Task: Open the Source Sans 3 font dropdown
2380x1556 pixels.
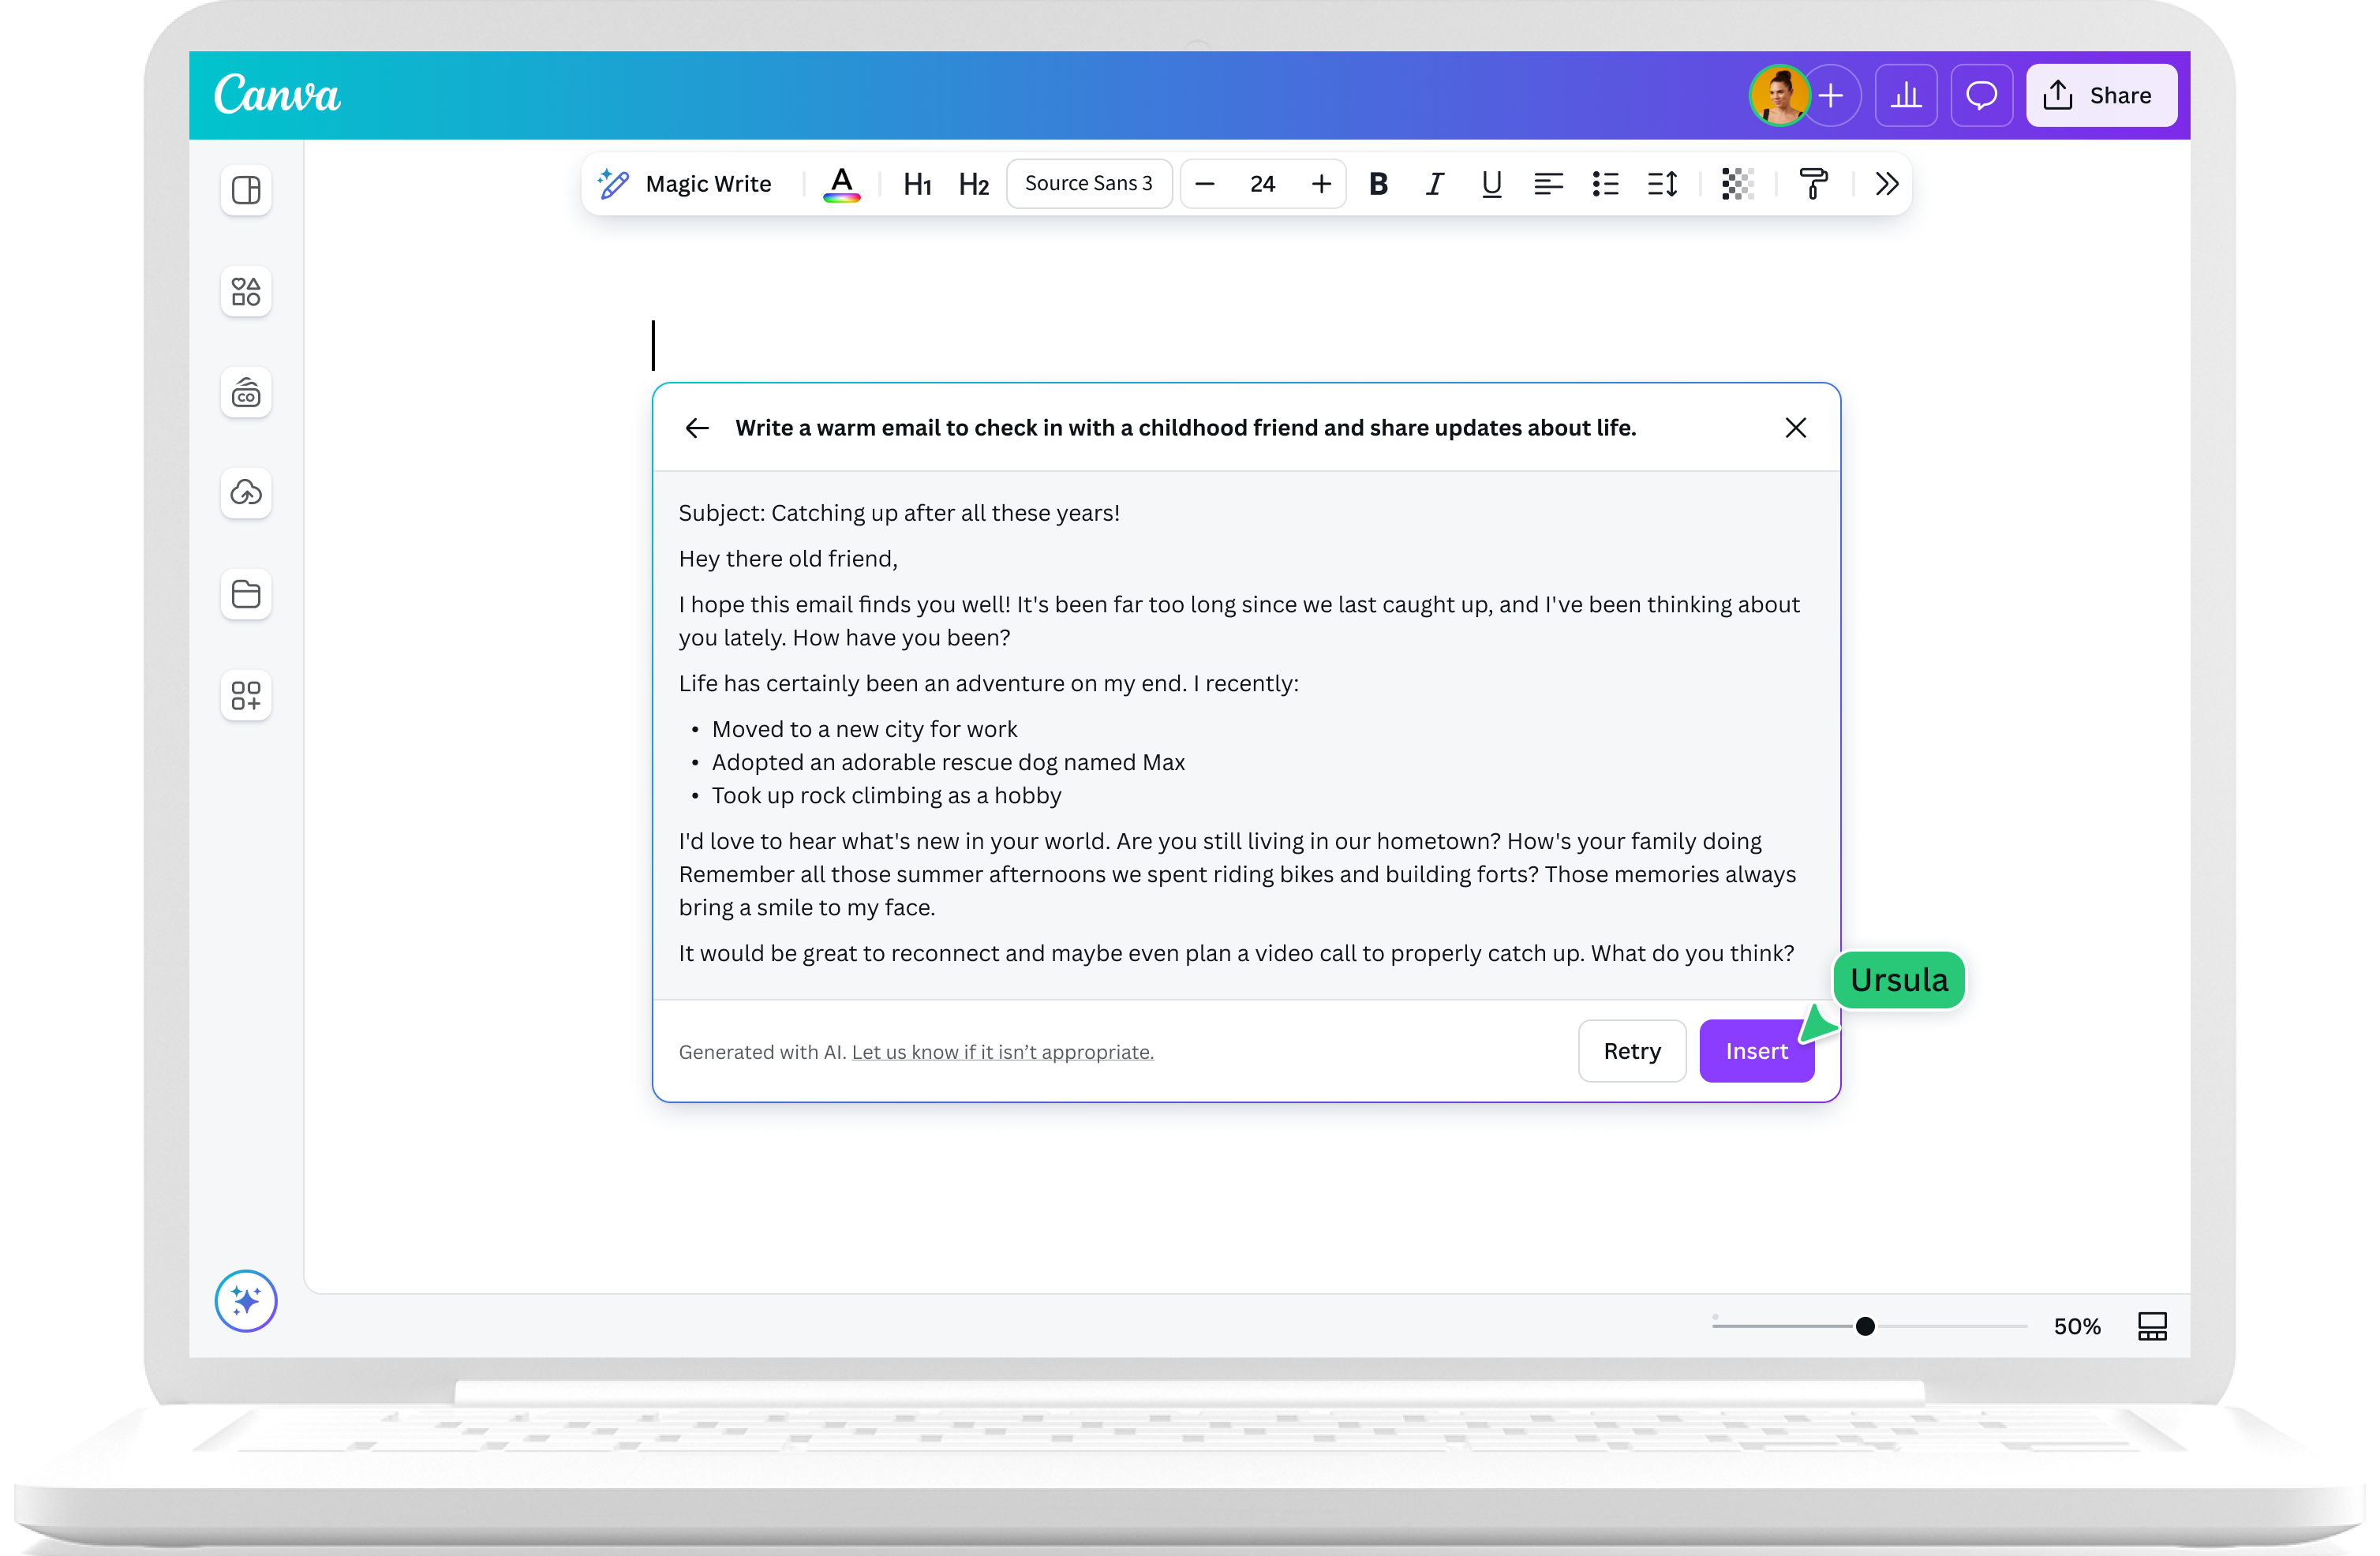Action: [x=1088, y=184]
